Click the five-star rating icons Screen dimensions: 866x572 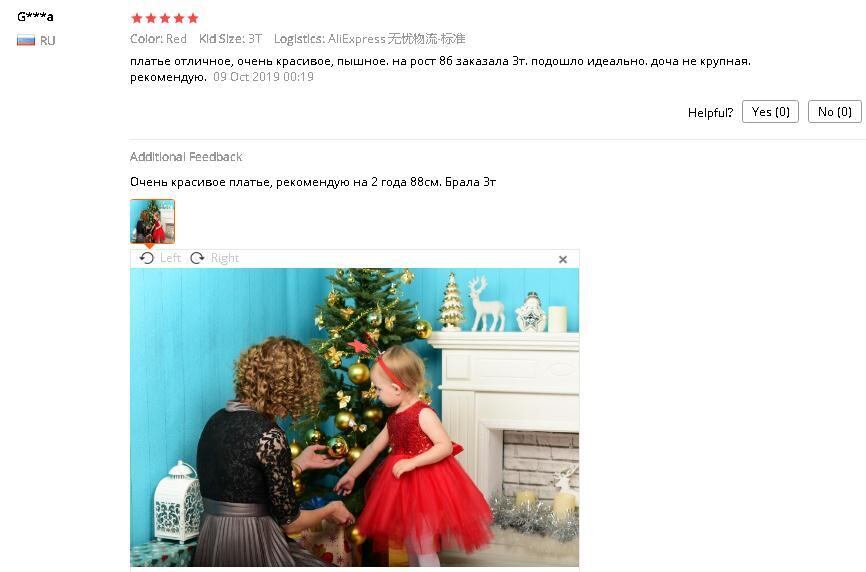165,18
